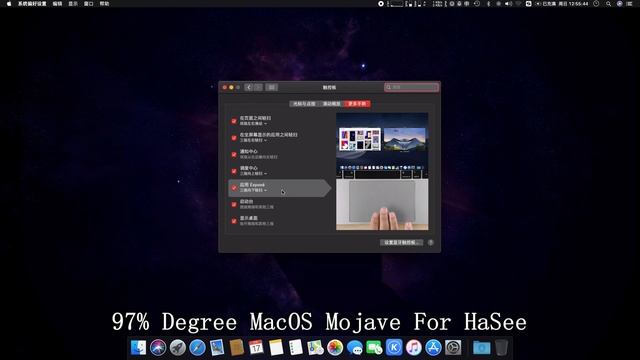Open the 编辑 menu
This screenshot has width=640, height=360.
click(57, 4)
